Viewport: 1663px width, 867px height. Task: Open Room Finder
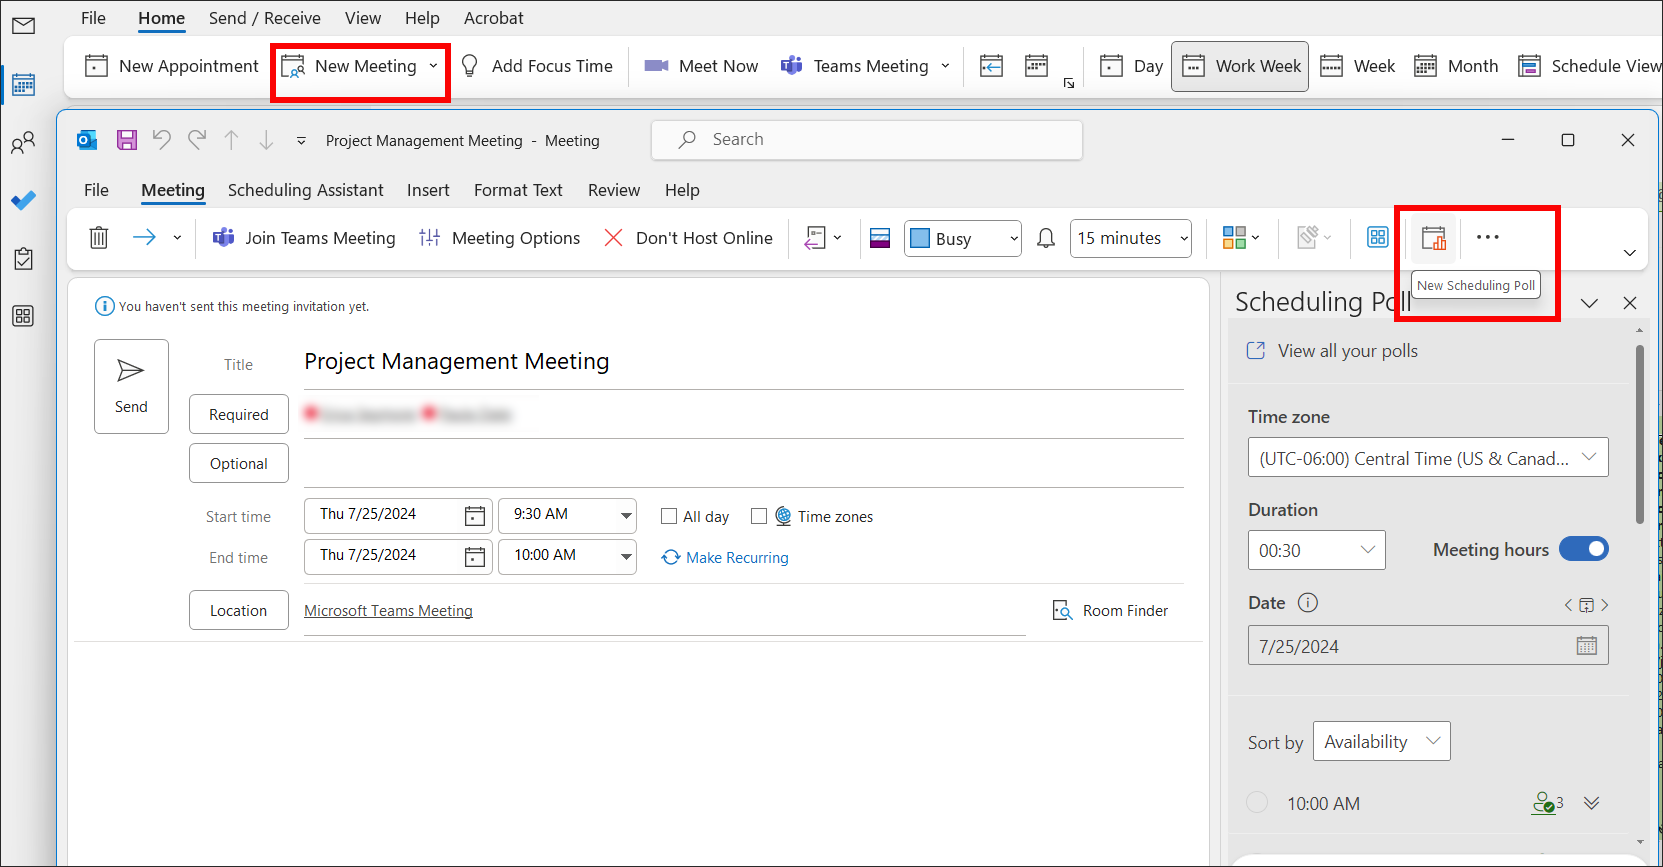click(1110, 610)
